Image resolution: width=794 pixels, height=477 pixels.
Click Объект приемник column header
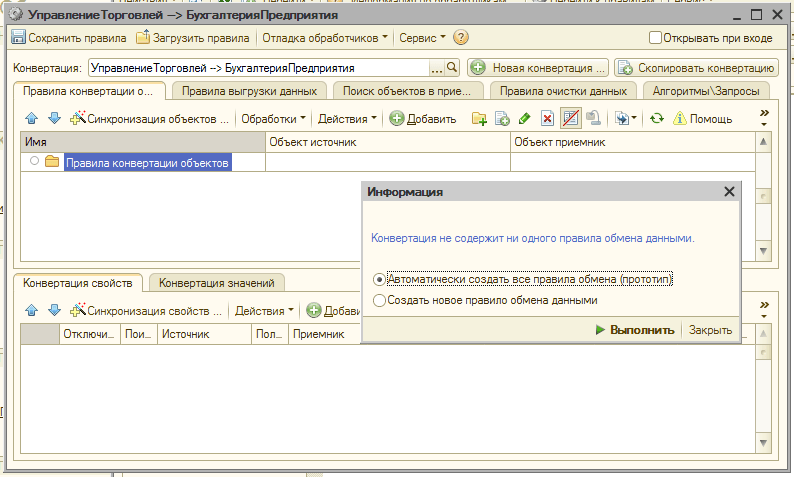[x=632, y=142]
